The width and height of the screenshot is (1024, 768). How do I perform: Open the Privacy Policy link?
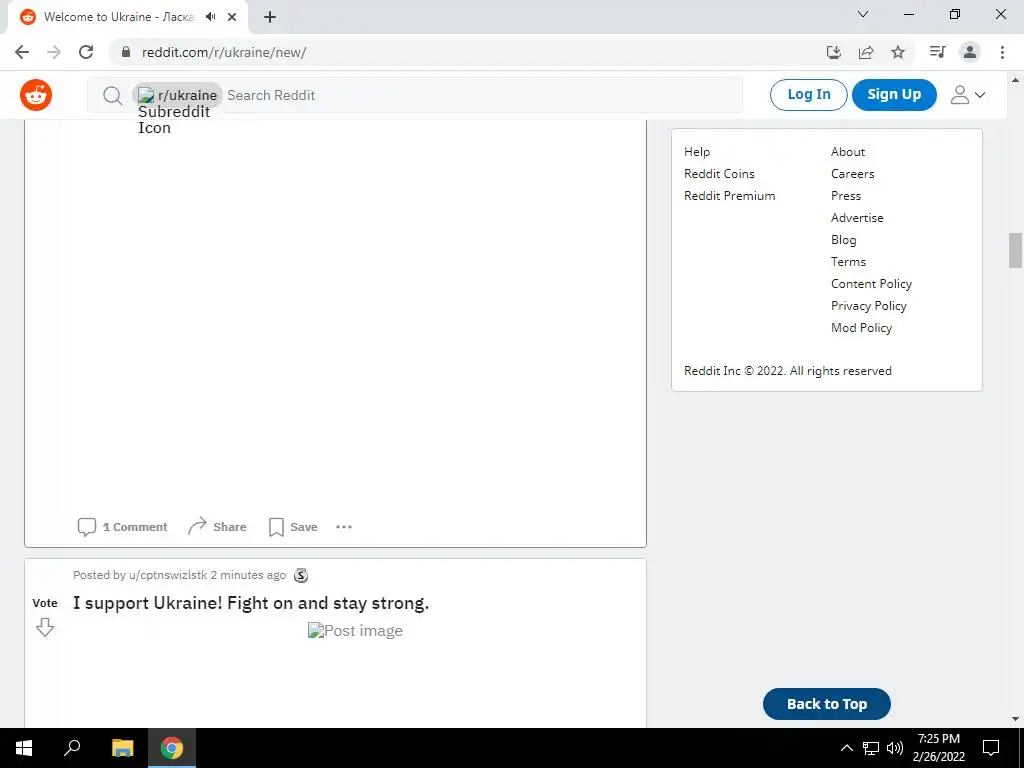click(x=869, y=306)
